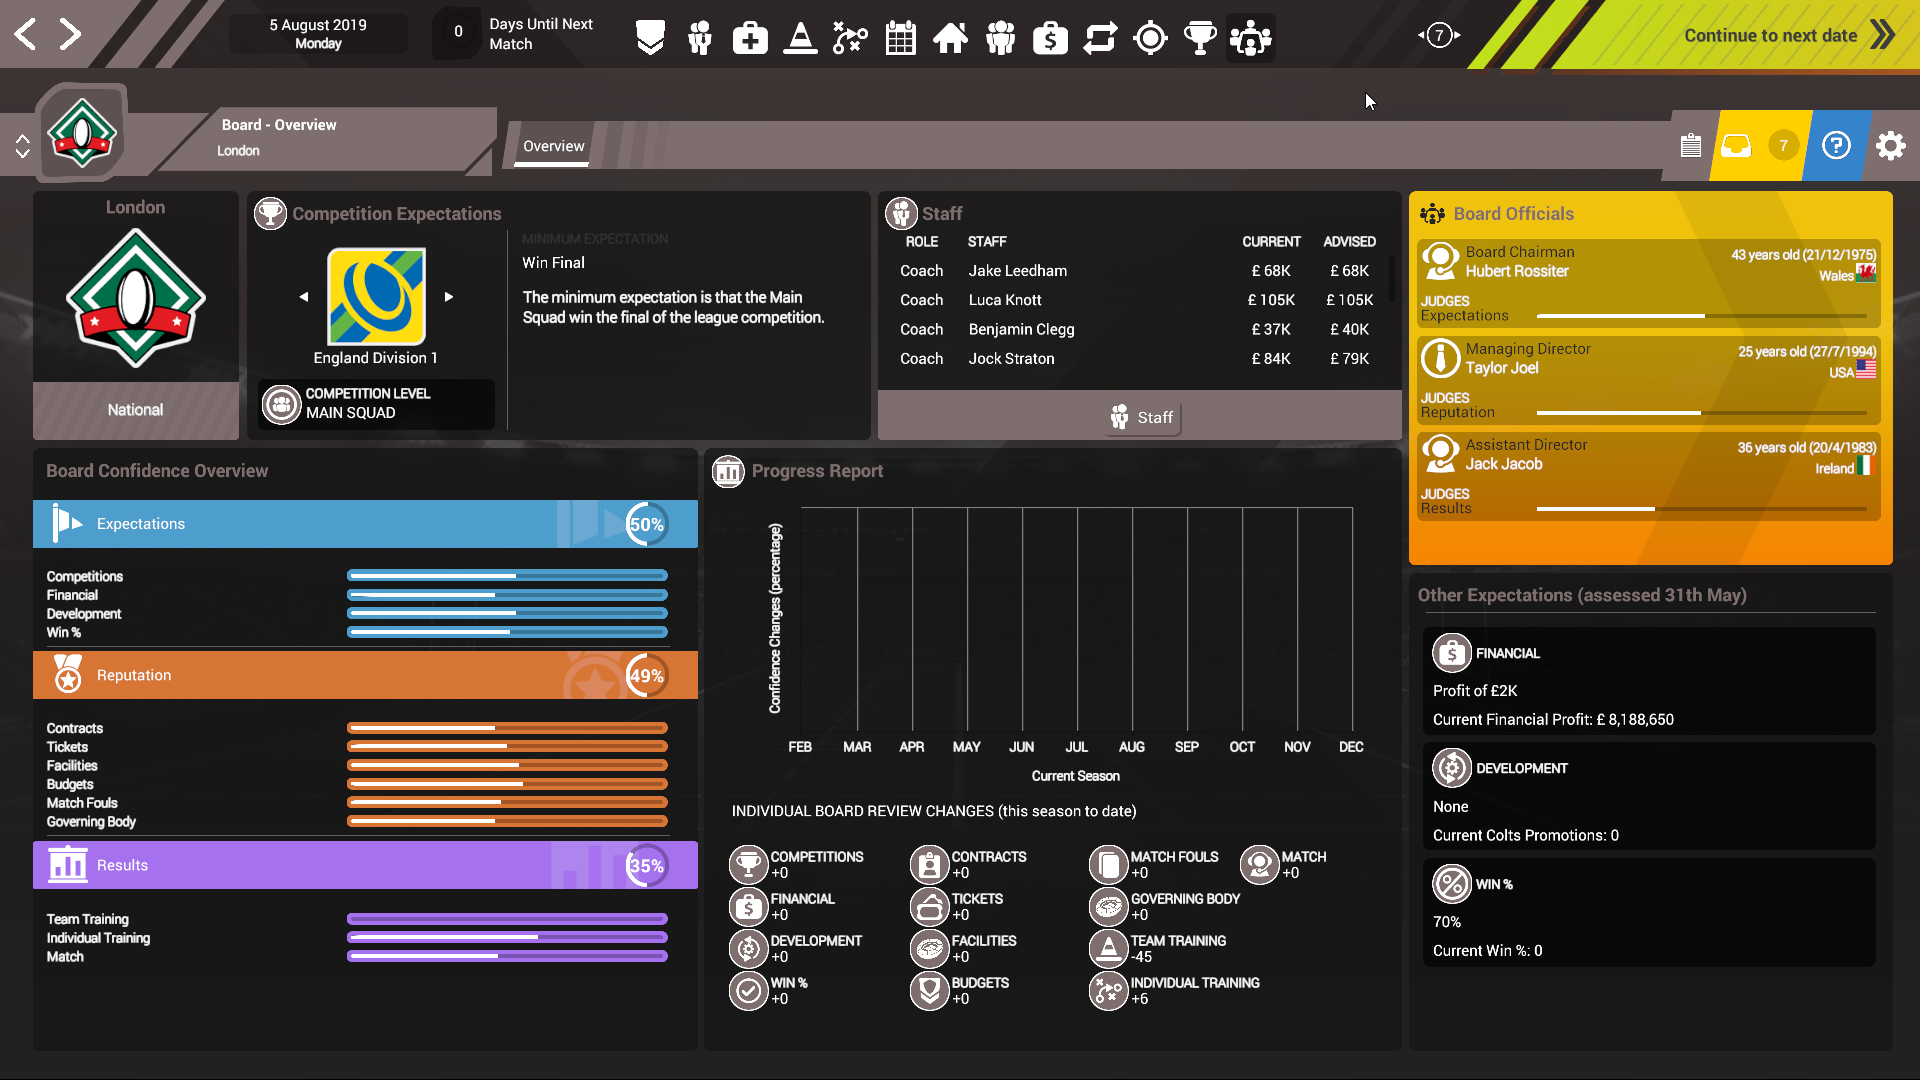1920x1080 pixels.
Task: Open the club shield menu icon
Action: (650, 38)
